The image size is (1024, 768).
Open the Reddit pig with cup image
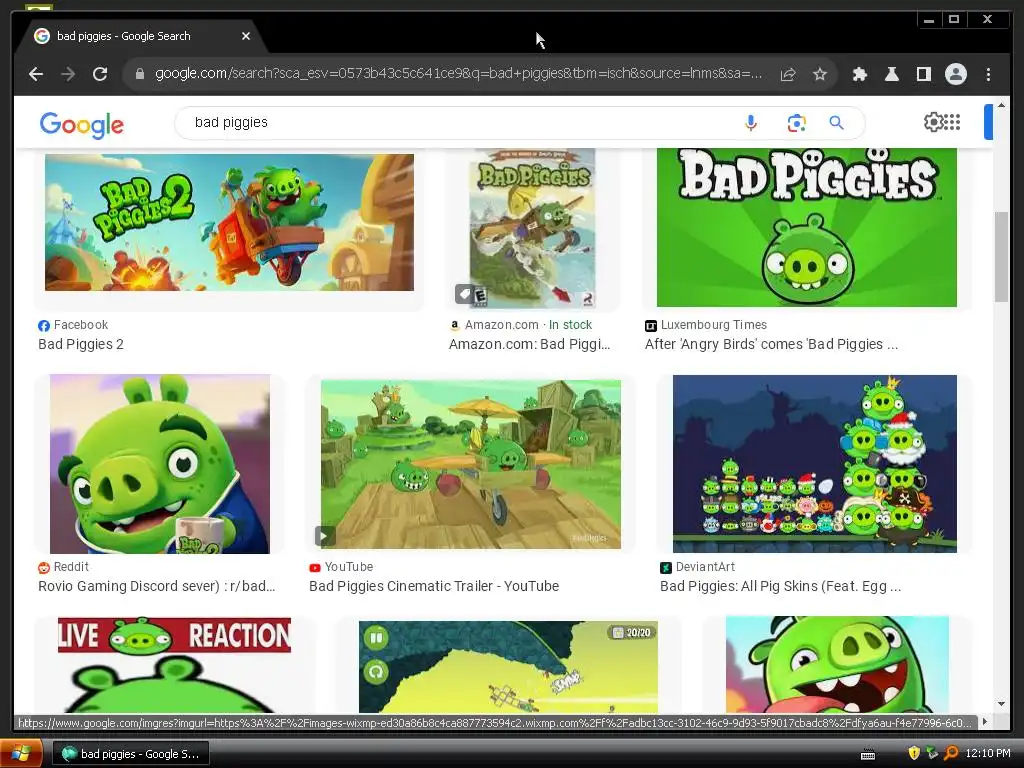(x=160, y=464)
